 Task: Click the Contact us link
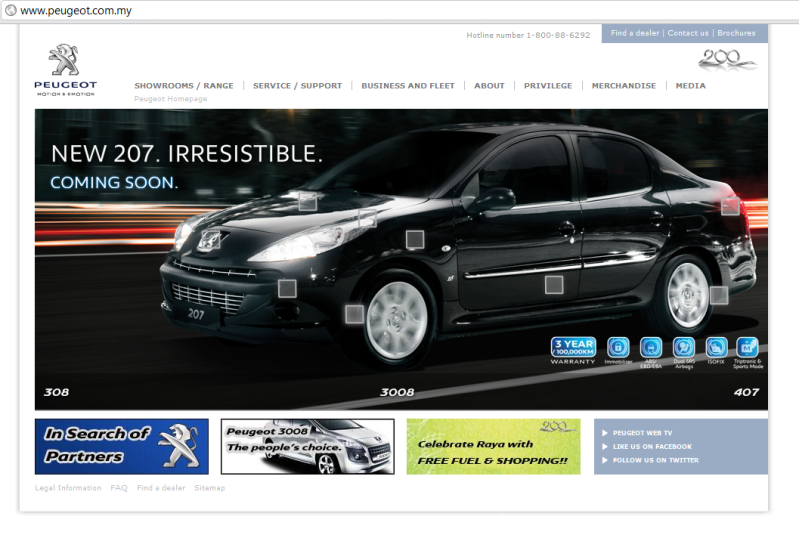pos(688,33)
